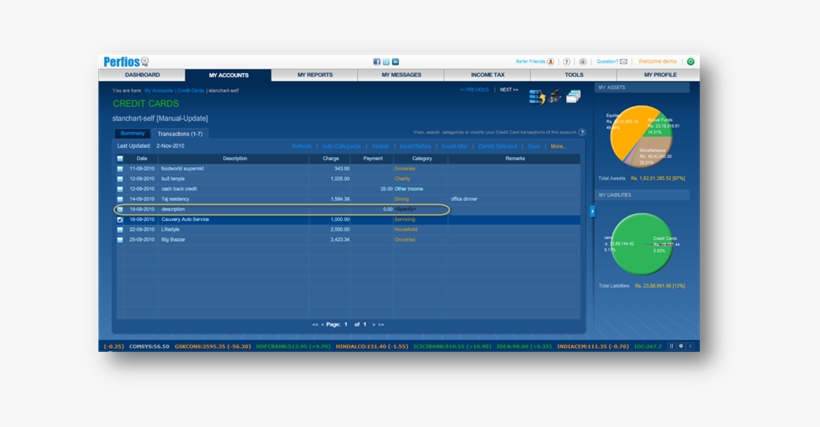Click the My Liabilities pie chart
820x427 pixels.
click(x=641, y=244)
